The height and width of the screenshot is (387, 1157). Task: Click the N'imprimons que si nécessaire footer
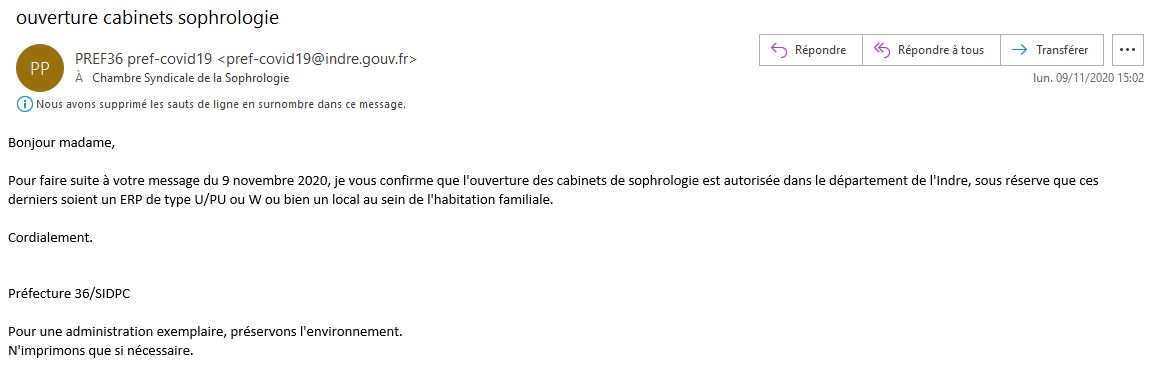(100, 351)
